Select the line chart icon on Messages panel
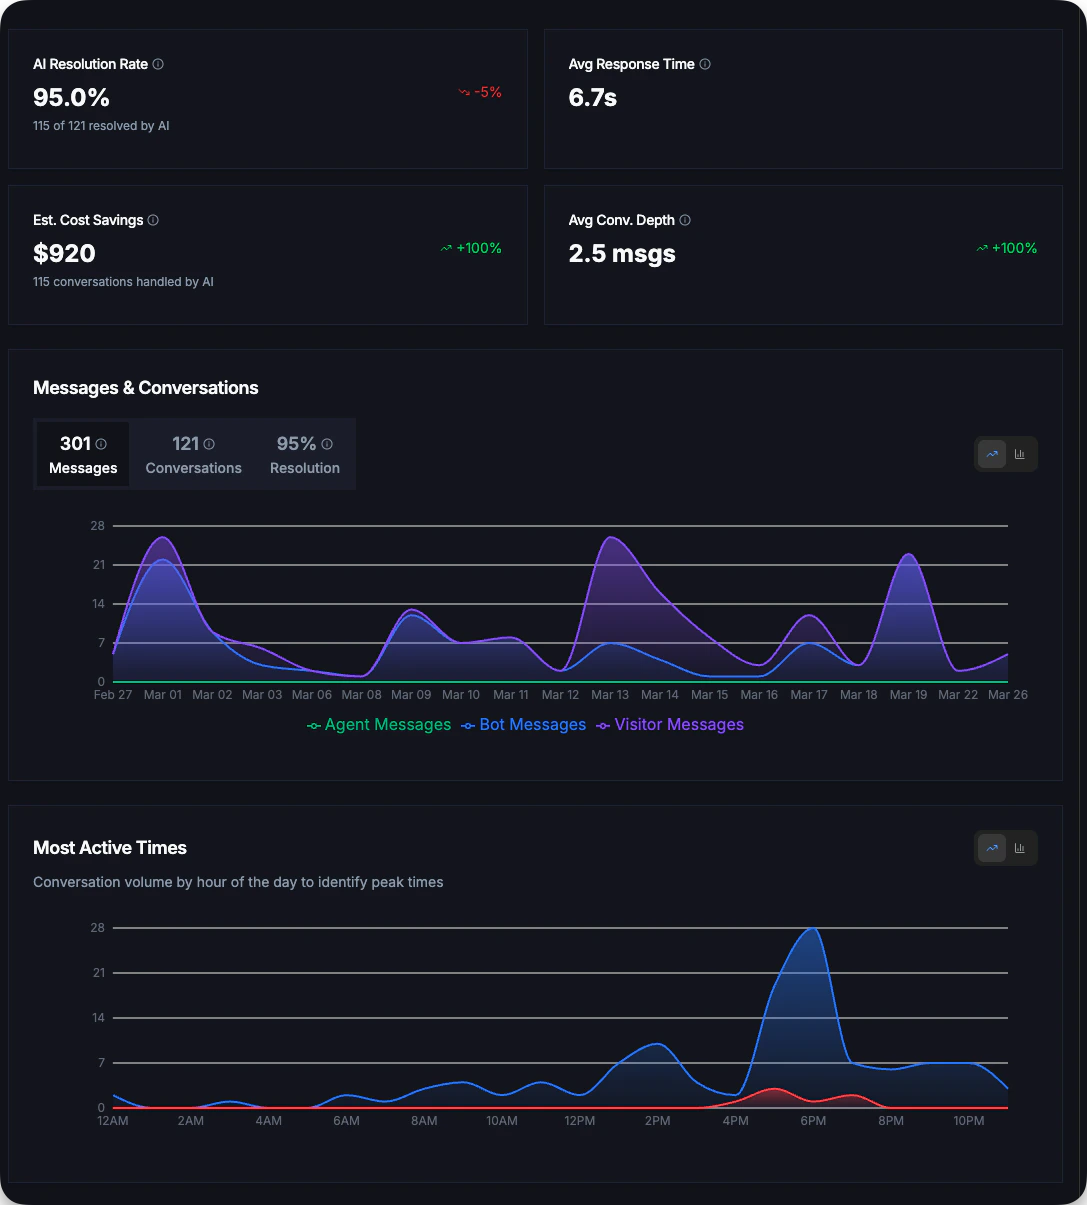The image size is (1087, 1205). (x=991, y=454)
